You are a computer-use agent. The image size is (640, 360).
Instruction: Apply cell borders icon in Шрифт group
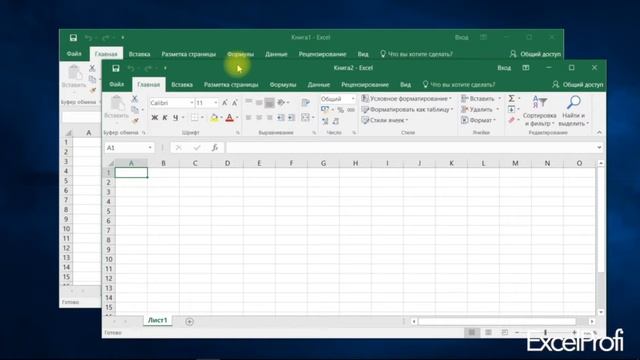click(195, 118)
